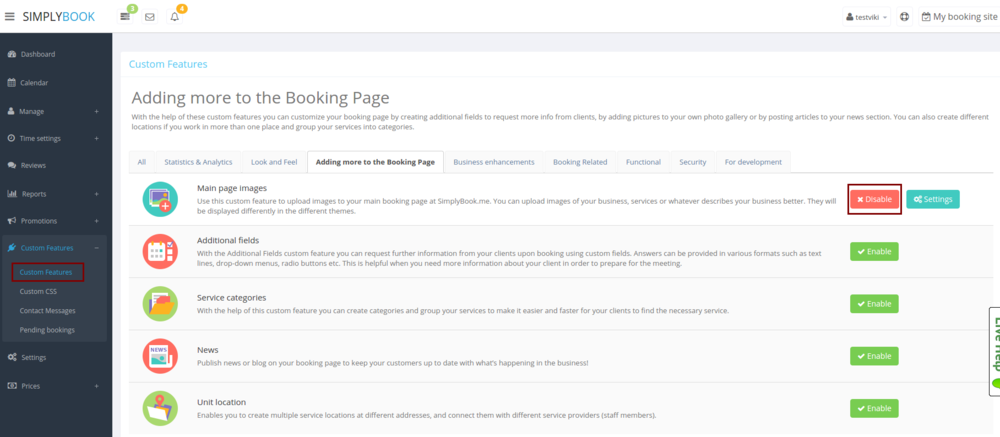This screenshot has height=437, width=1000.
Task: Open the My booking site link
Action: pyautogui.click(x=959, y=17)
